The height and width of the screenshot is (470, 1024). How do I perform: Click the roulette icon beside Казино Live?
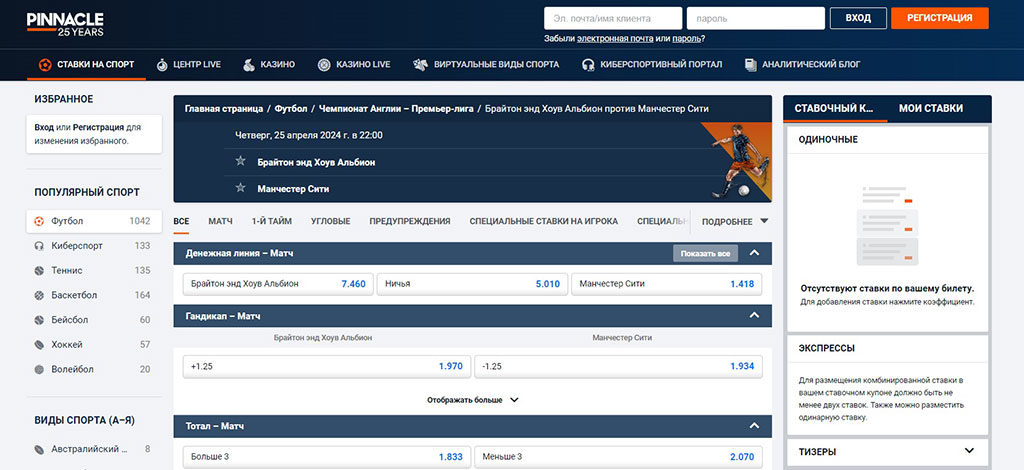pyautogui.click(x=324, y=65)
